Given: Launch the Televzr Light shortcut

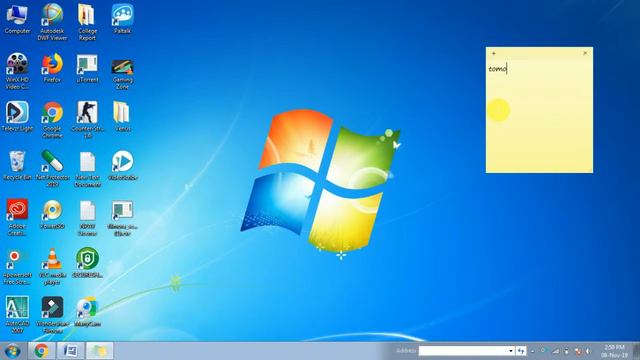Looking at the screenshot, I should tap(17, 117).
